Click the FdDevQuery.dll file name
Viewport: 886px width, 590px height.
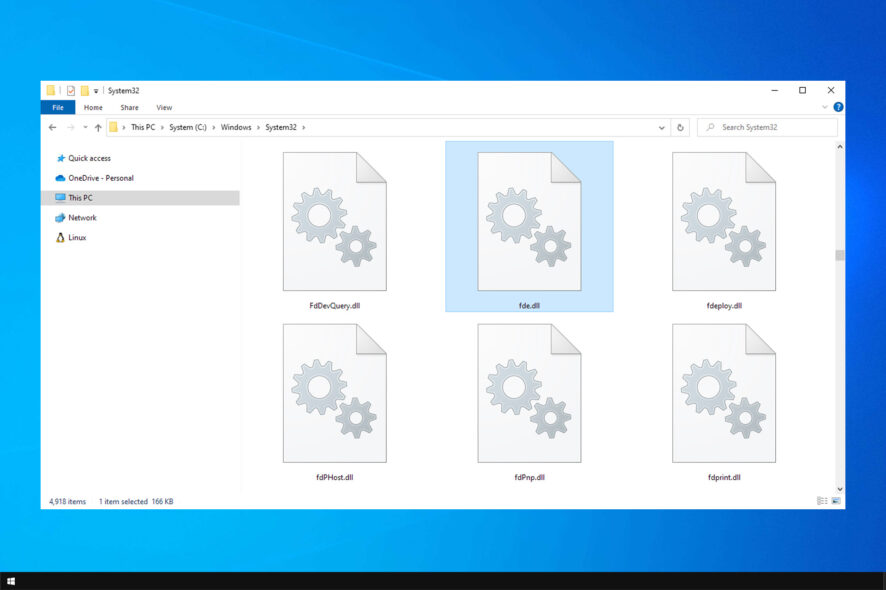pyautogui.click(x=335, y=306)
